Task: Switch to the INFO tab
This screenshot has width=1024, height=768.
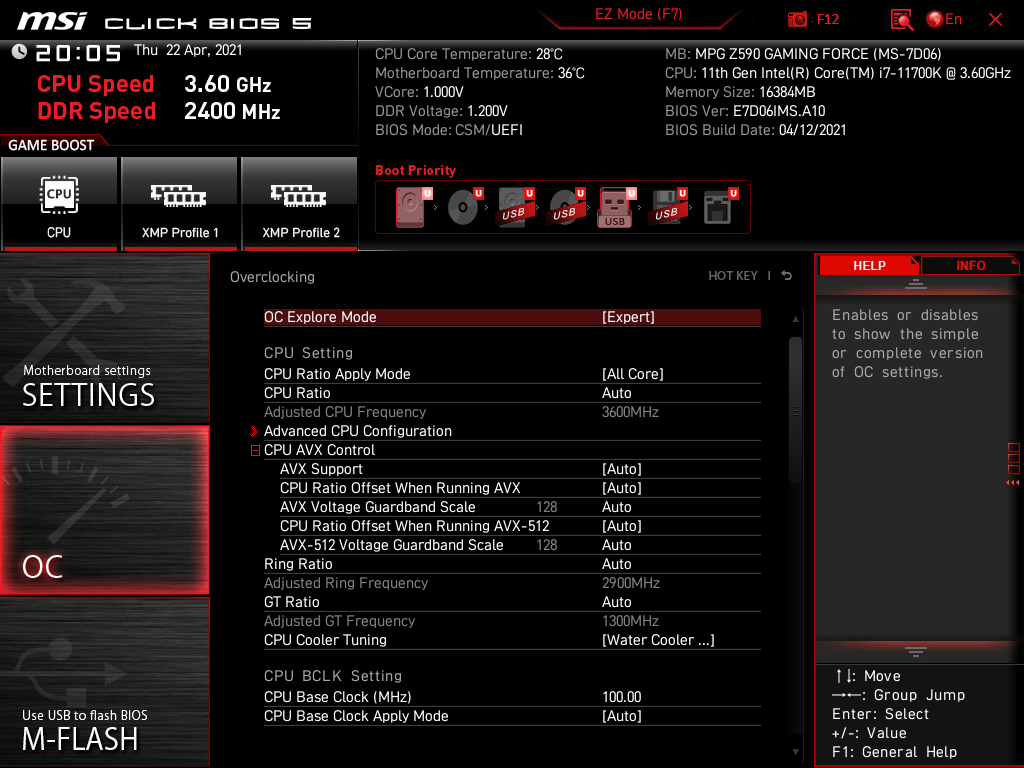Action: (x=970, y=266)
